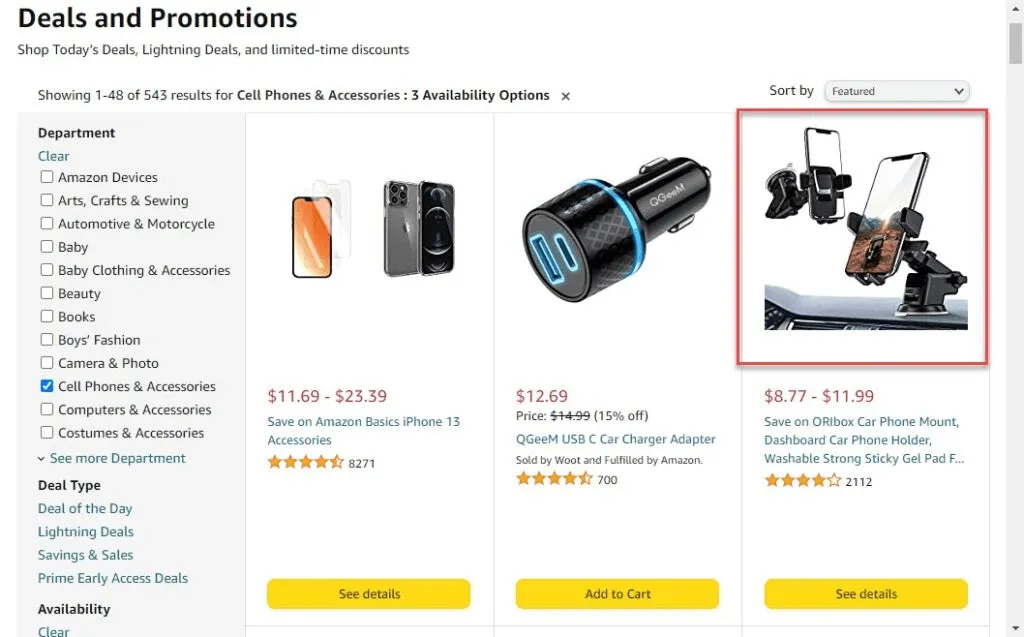Click the Deal of the Day link
The height and width of the screenshot is (637, 1024).
[85, 508]
